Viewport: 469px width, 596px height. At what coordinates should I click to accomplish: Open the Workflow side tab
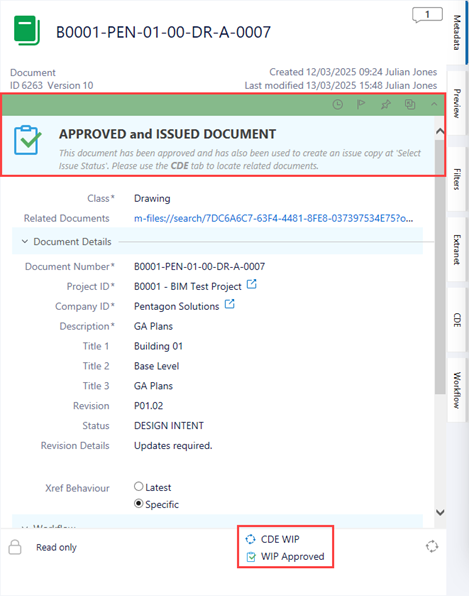pos(457,390)
